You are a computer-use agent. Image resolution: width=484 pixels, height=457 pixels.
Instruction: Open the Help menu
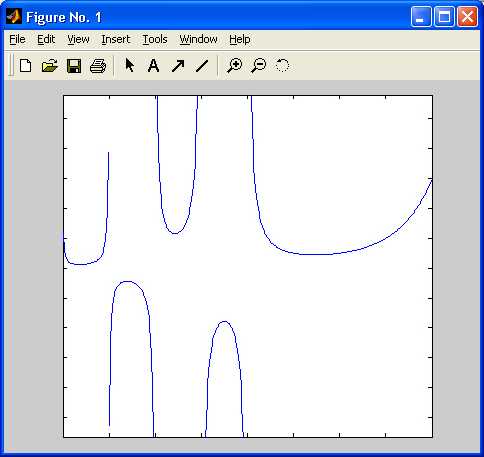point(240,39)
